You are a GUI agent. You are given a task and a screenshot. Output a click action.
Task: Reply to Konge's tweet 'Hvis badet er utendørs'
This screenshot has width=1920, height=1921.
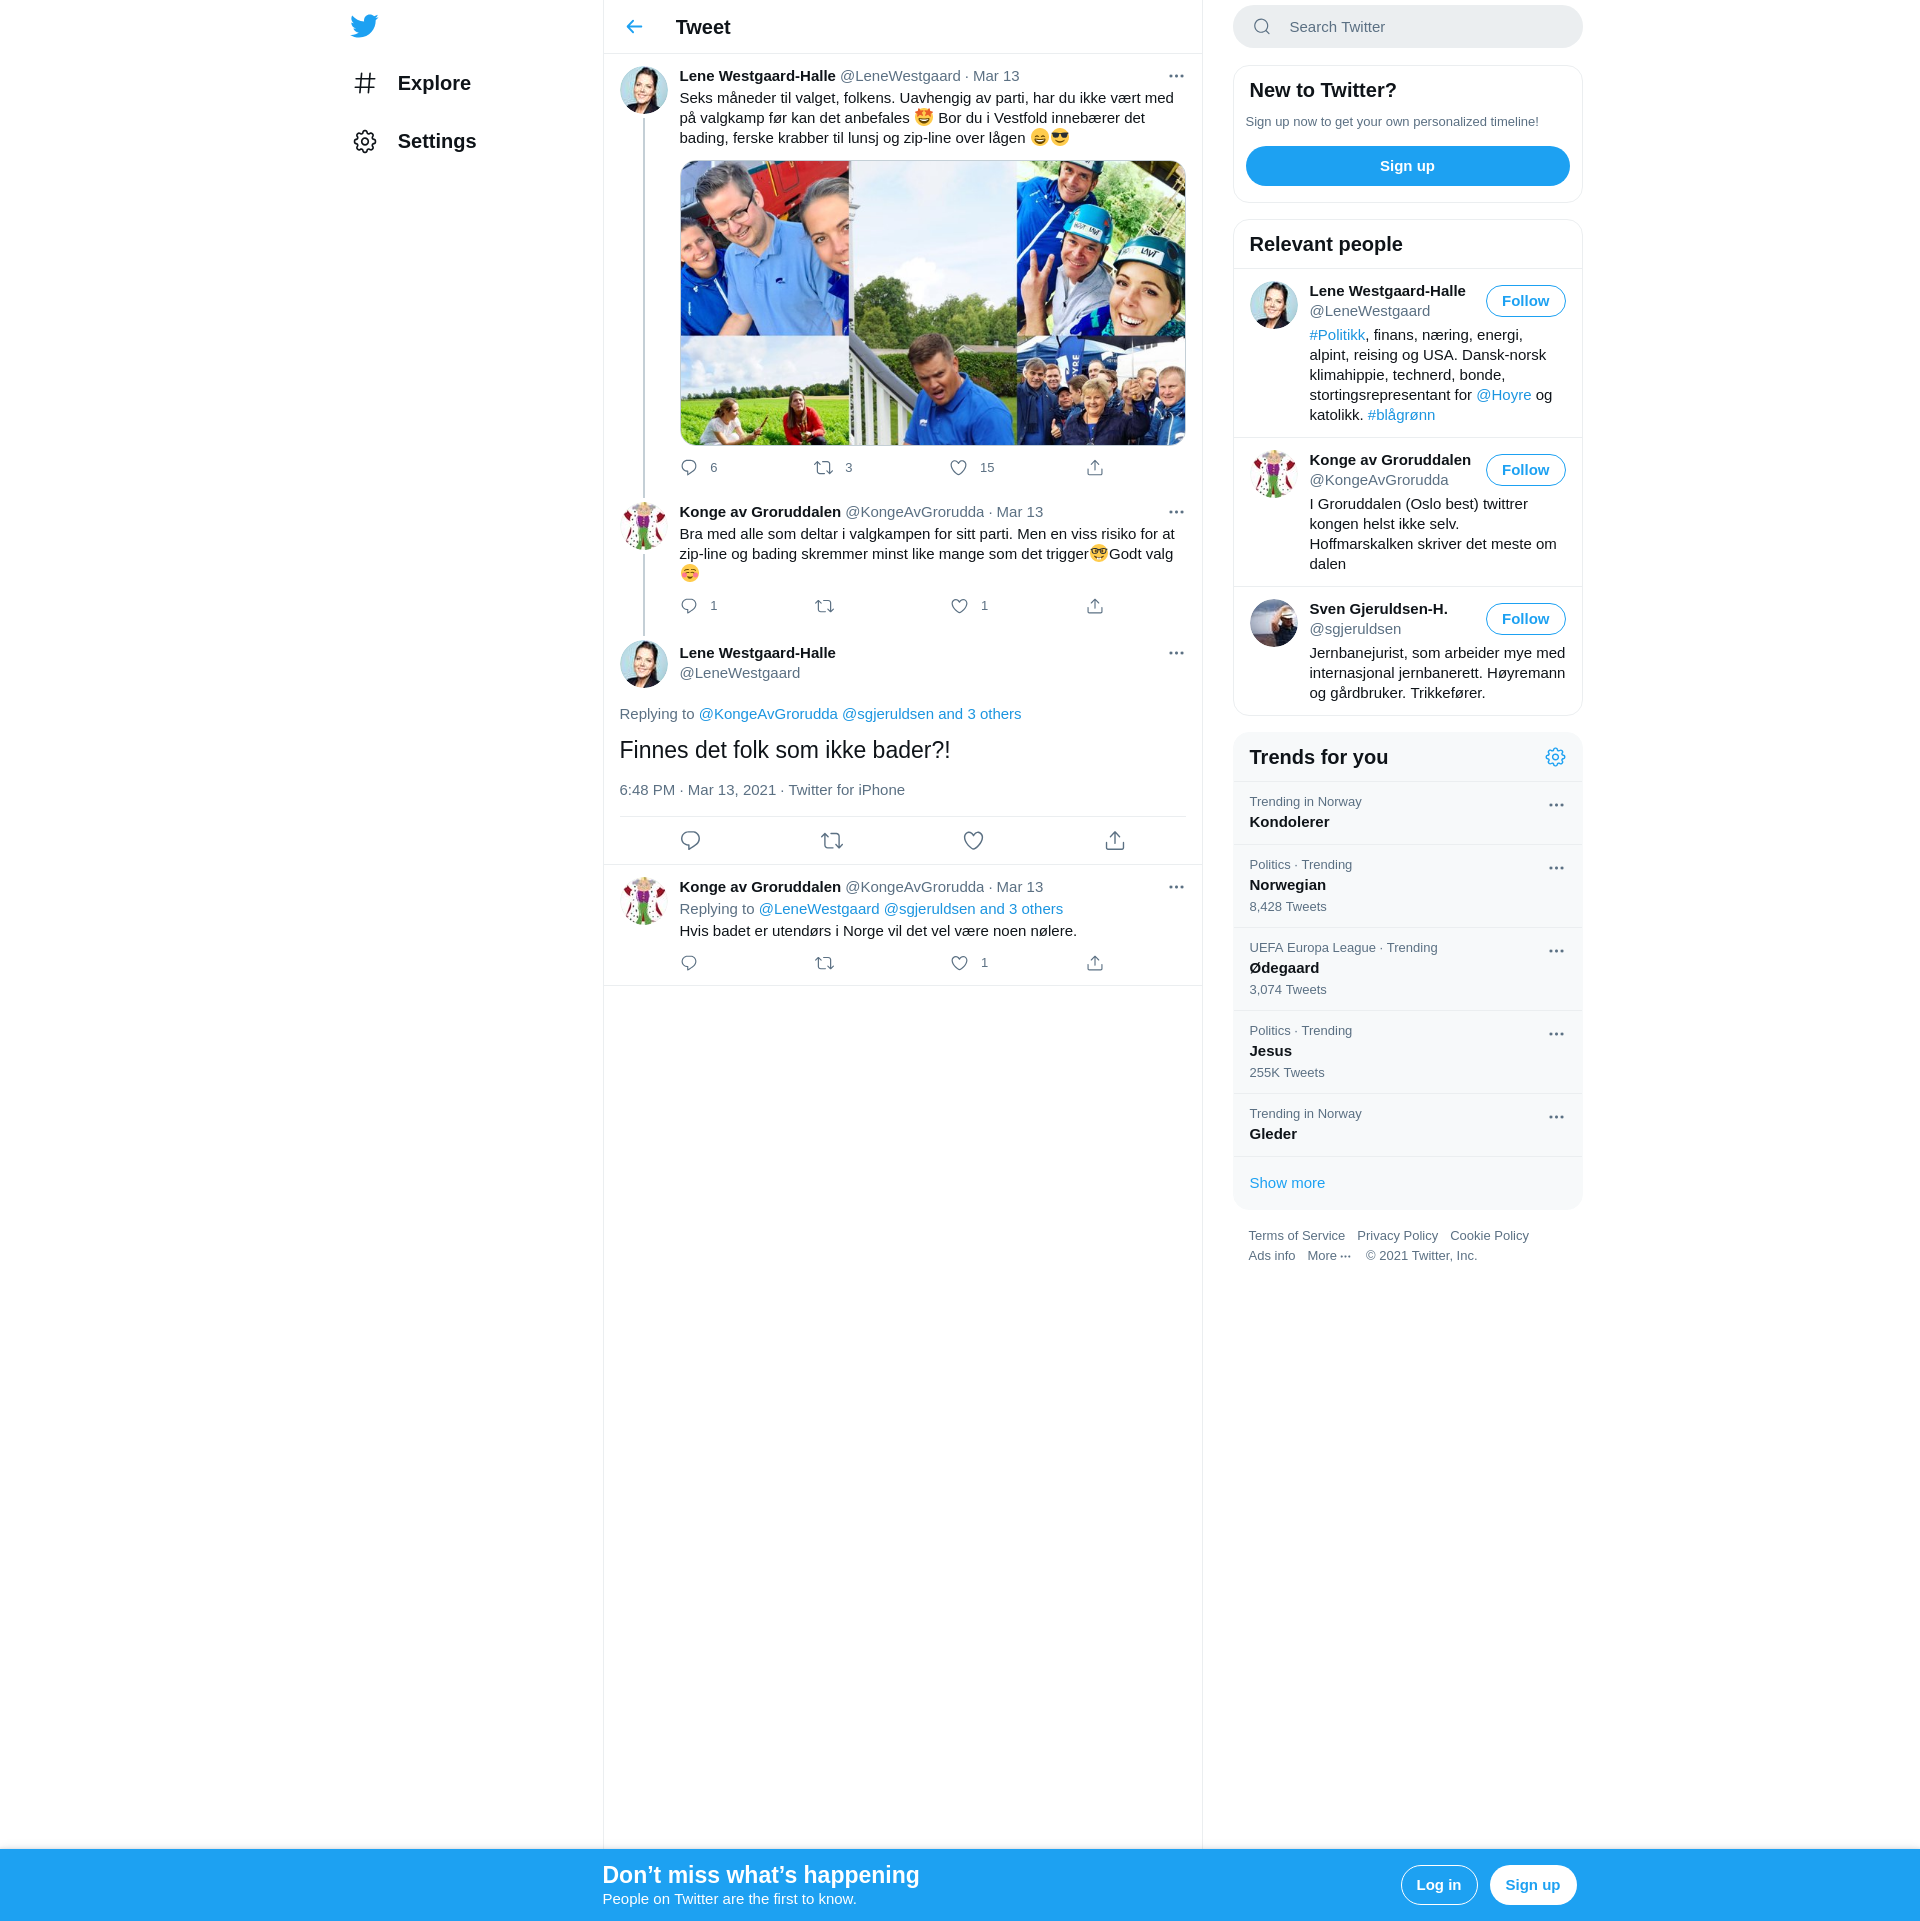click(x=689, y=963)
